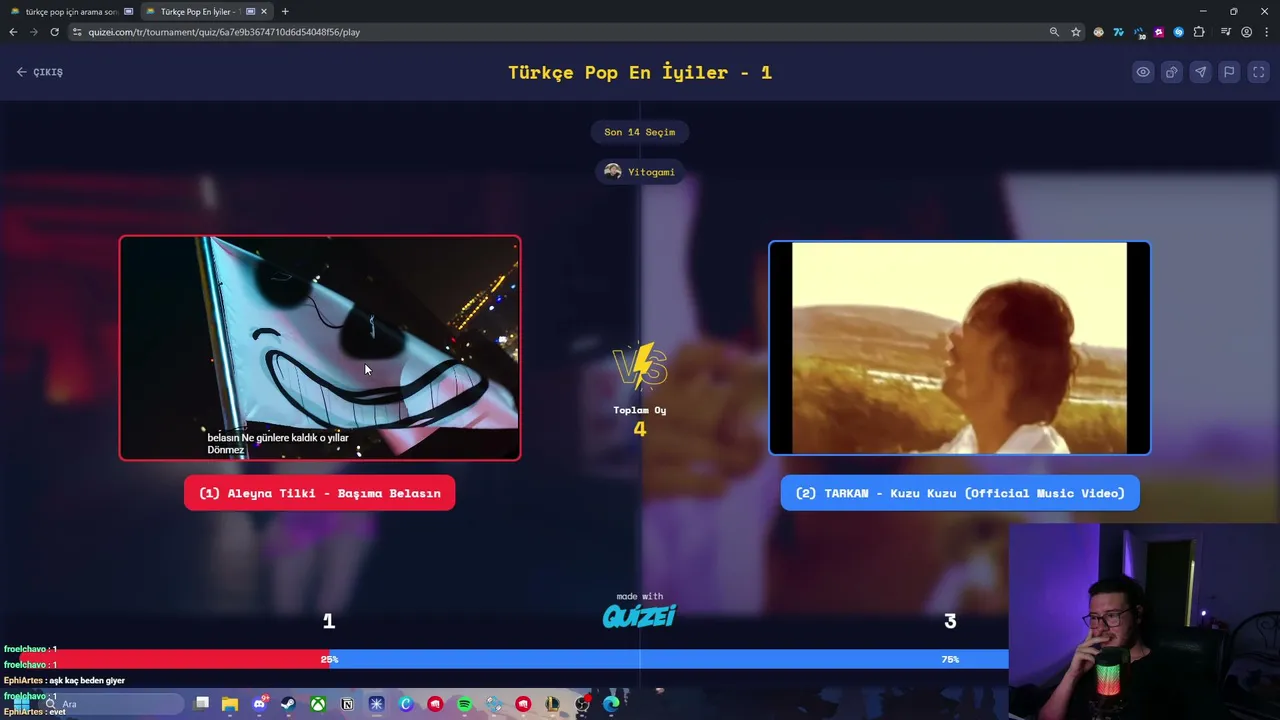Open Task View on the taskbar

202,704
